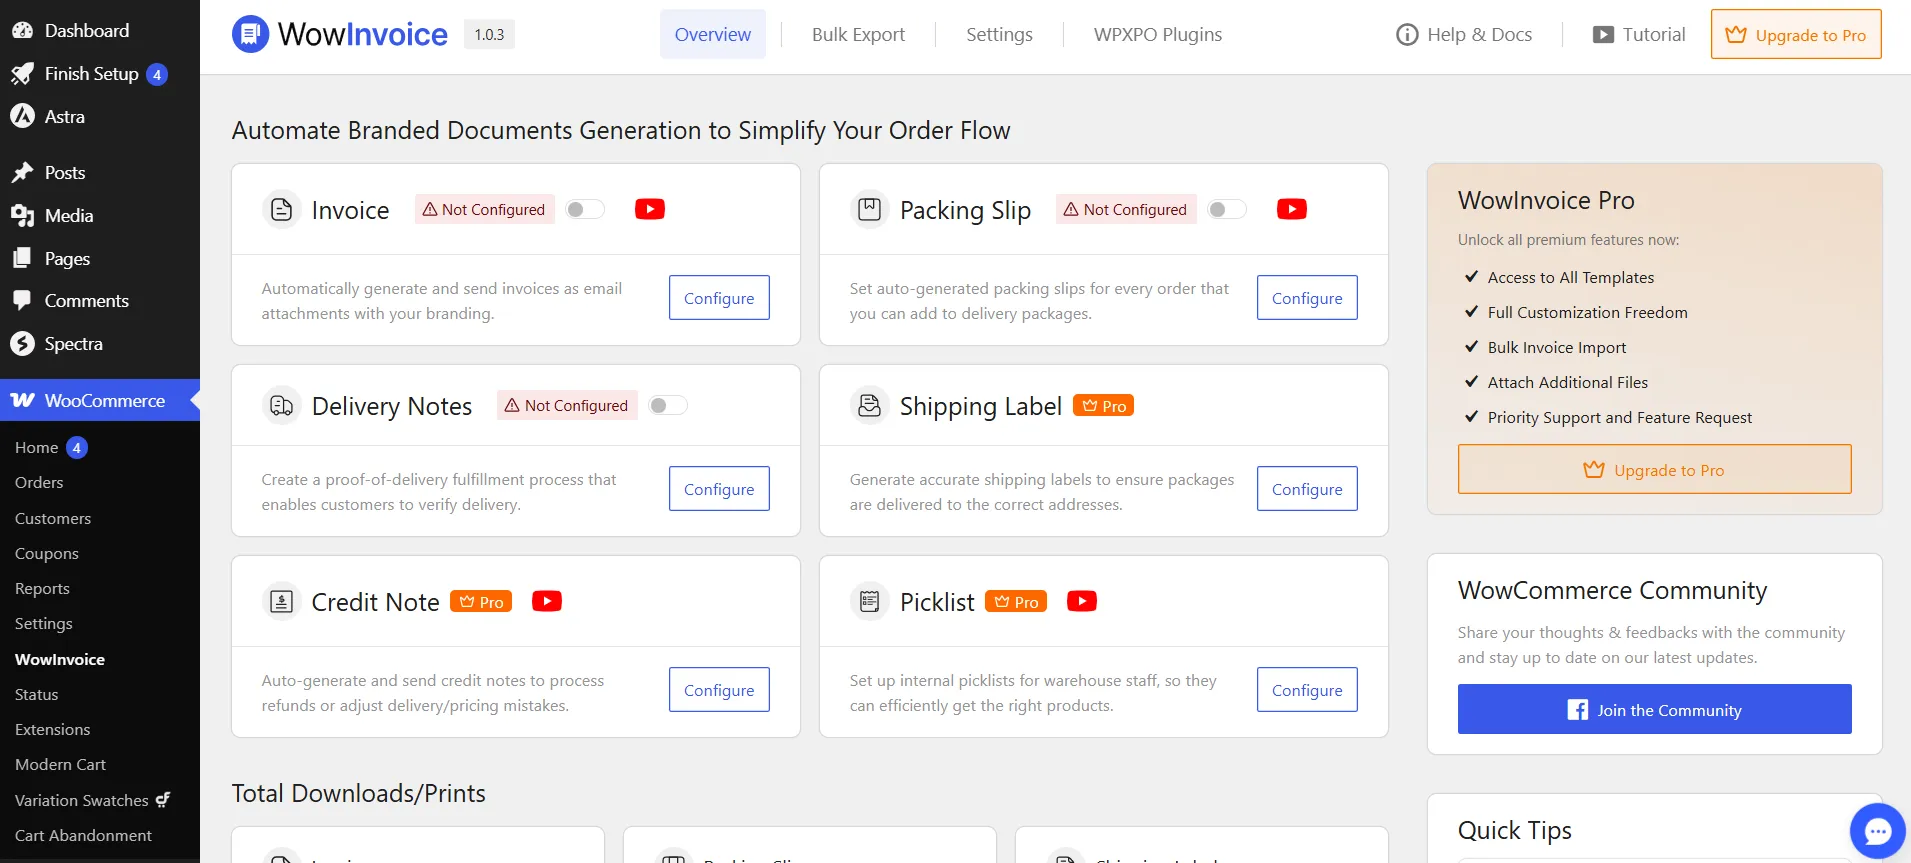Open the Settings tab in WowInvoice

(x=999, y=34)
